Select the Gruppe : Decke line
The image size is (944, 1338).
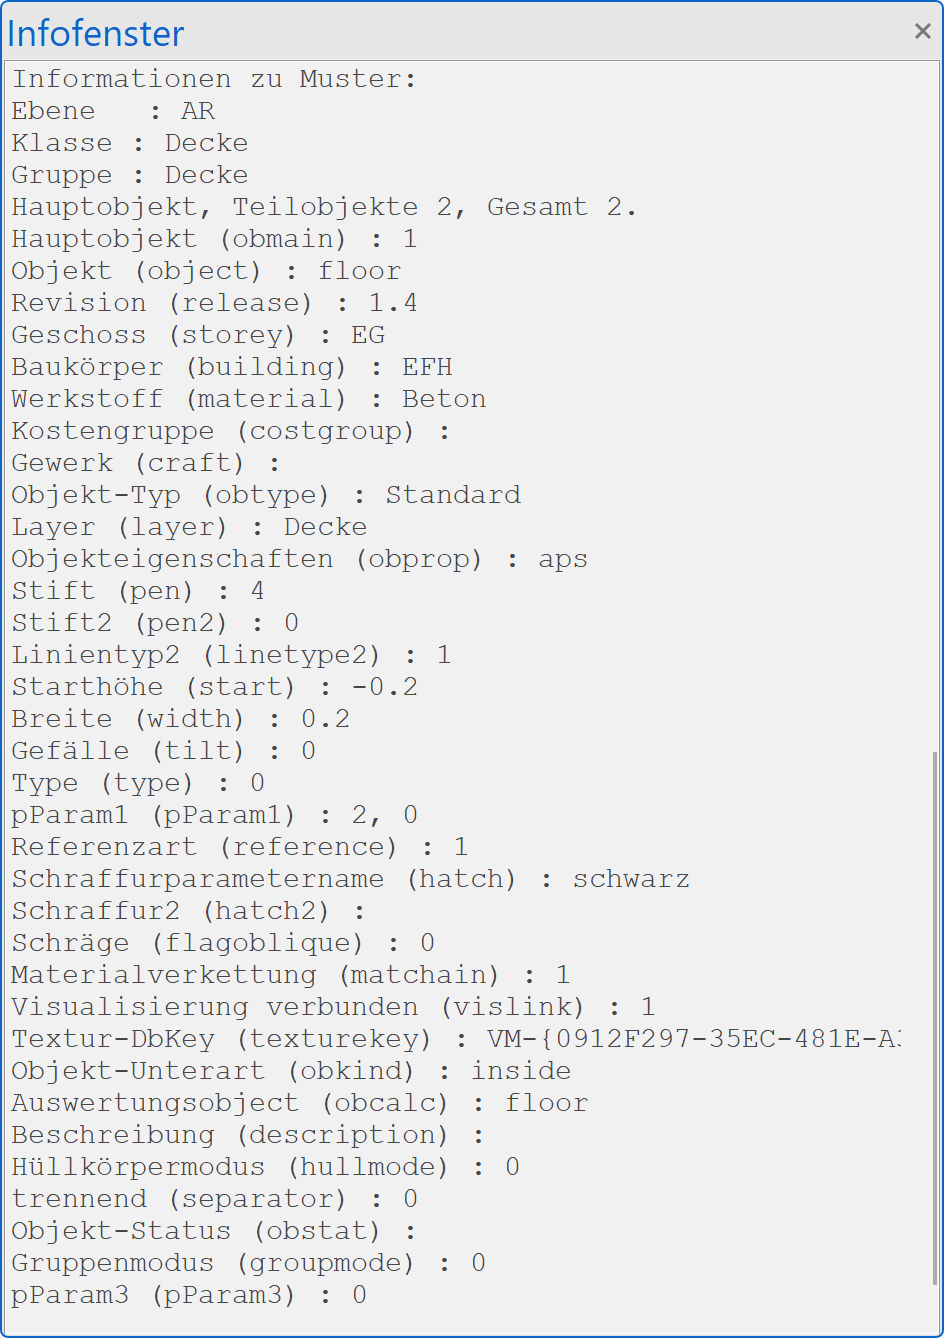click(x=130, y=175)
